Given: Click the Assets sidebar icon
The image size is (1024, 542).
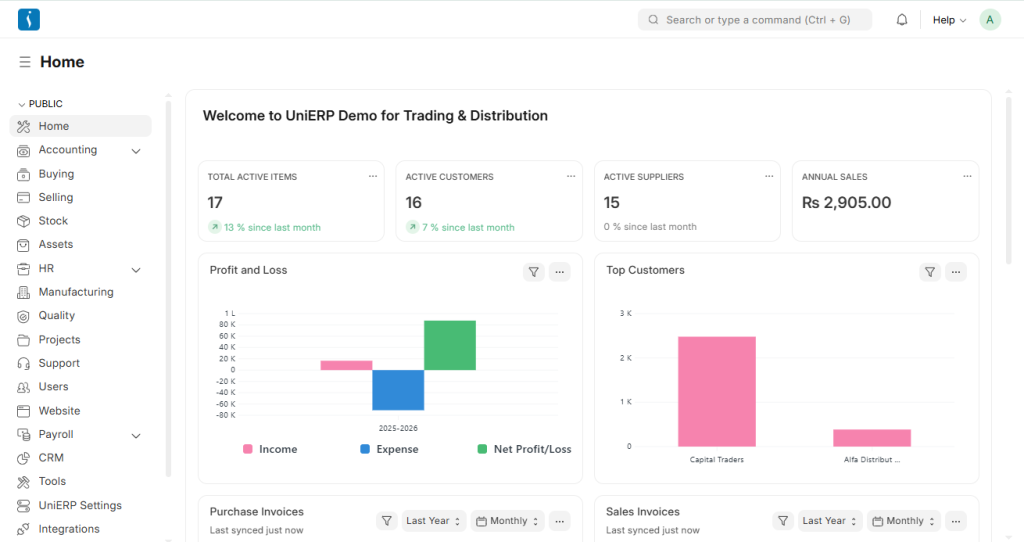Looking at the screenshot, I should (24, 245).
